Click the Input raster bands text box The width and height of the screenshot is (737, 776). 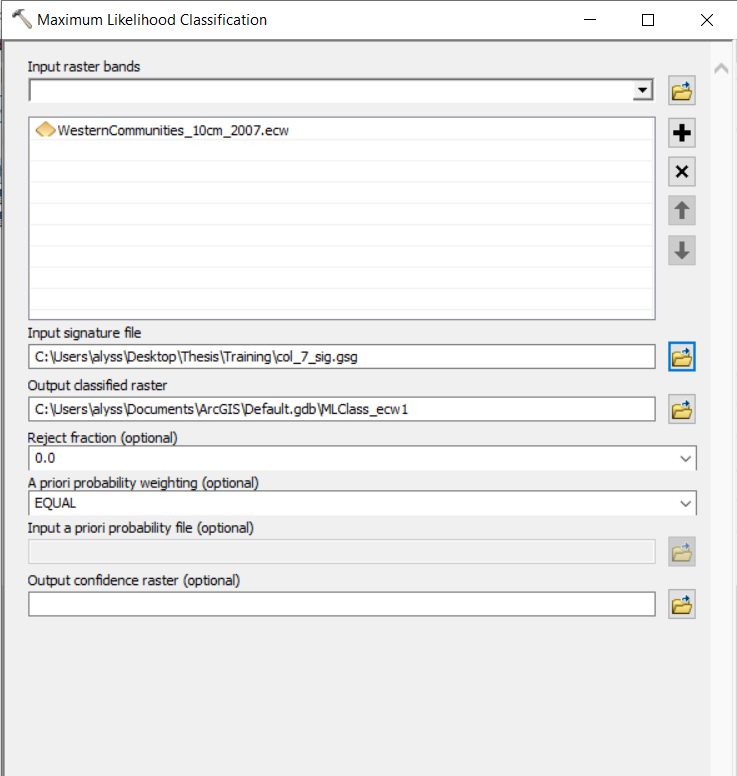point(330,92)
